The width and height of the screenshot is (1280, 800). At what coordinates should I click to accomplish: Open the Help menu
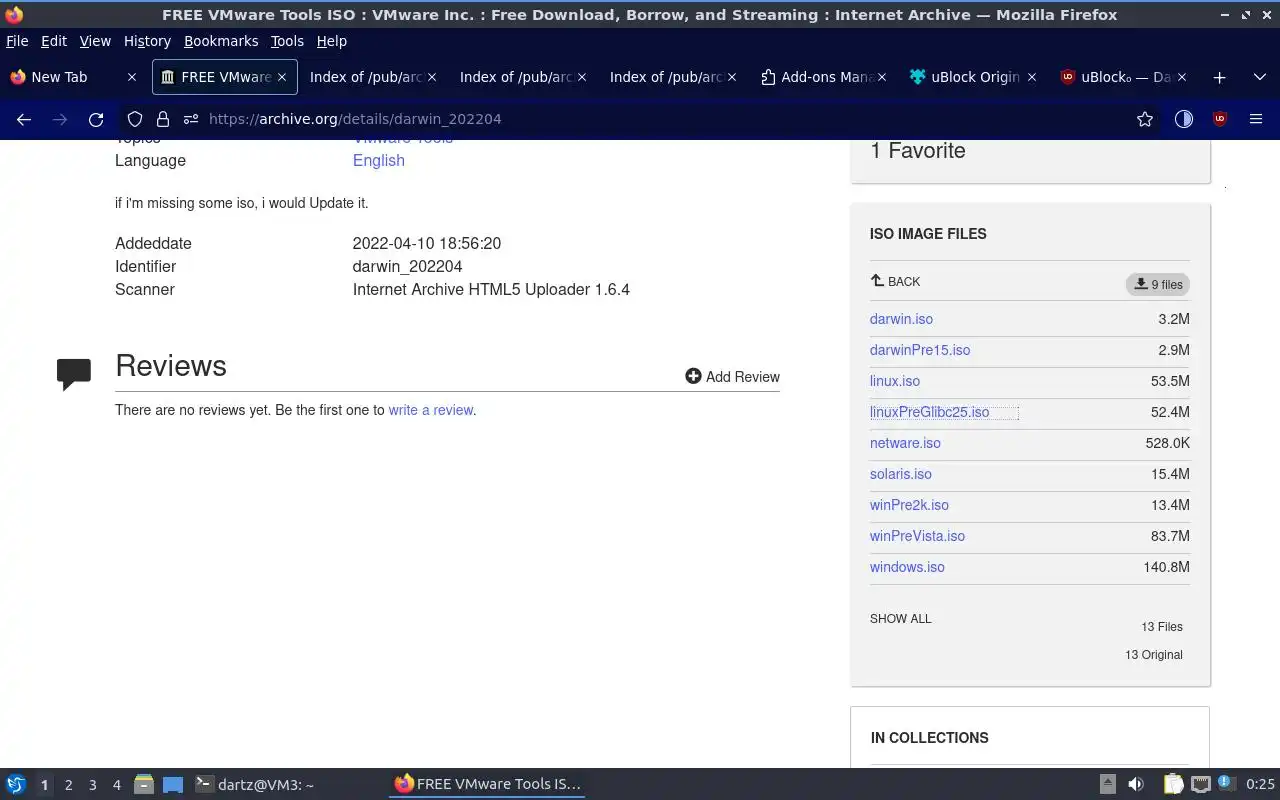331,41
